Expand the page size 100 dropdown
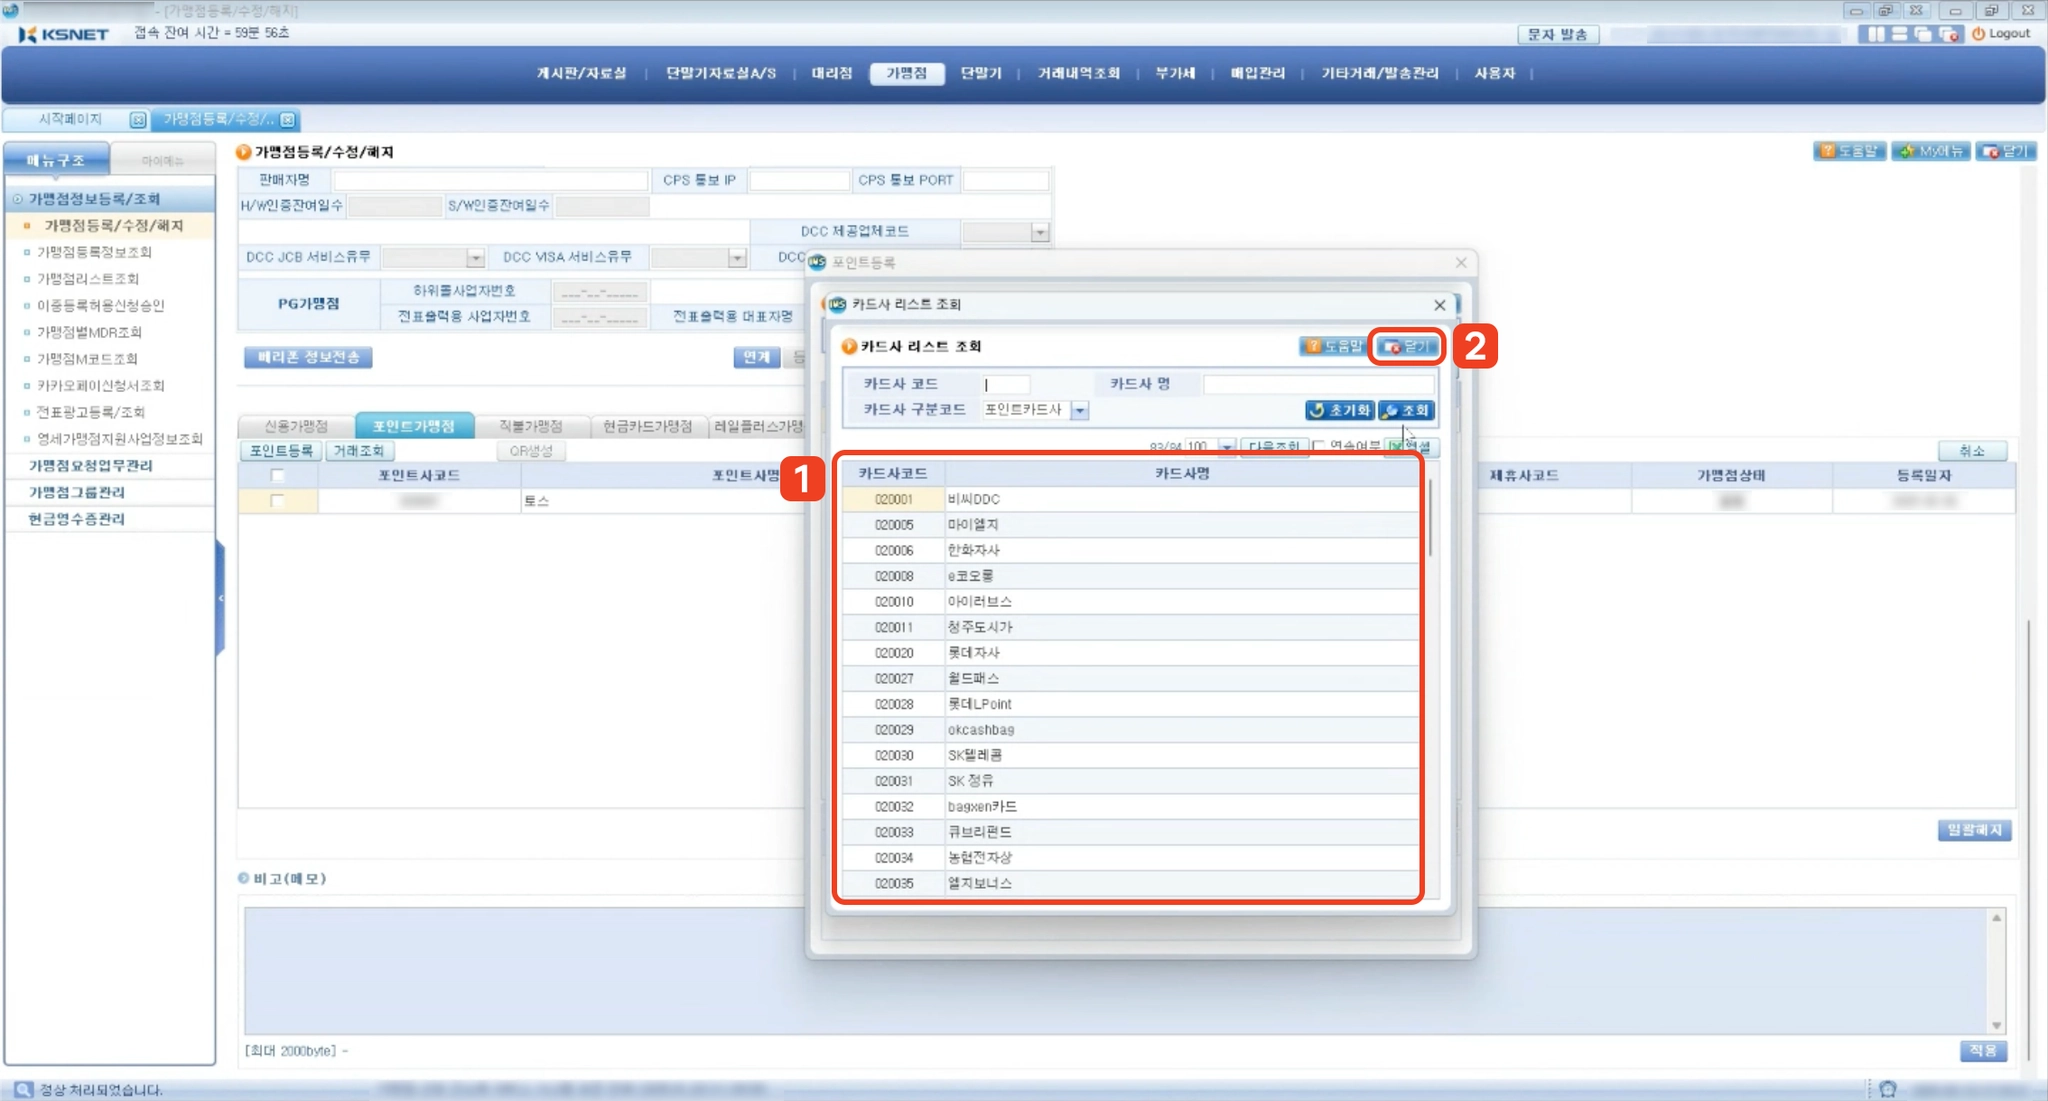 pos(1226,446)
